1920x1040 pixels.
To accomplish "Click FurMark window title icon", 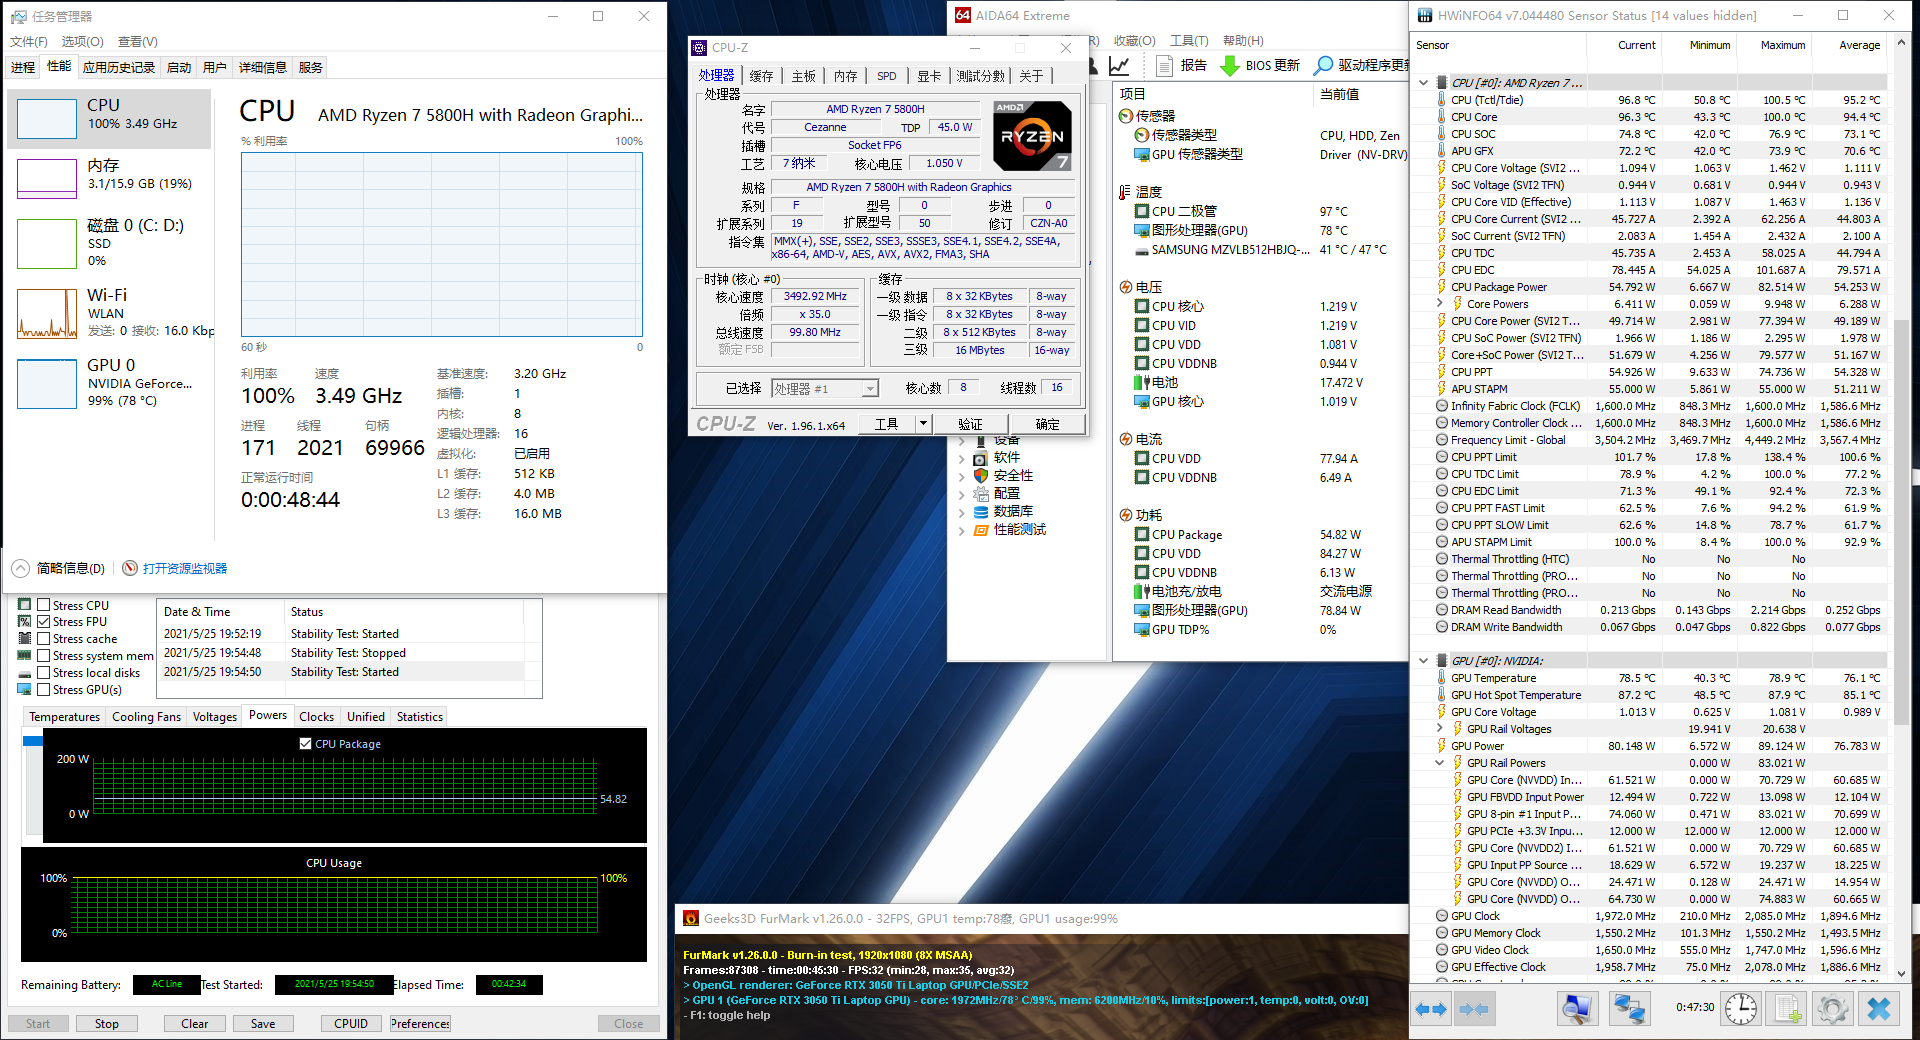I will click(x=691, y=918).
